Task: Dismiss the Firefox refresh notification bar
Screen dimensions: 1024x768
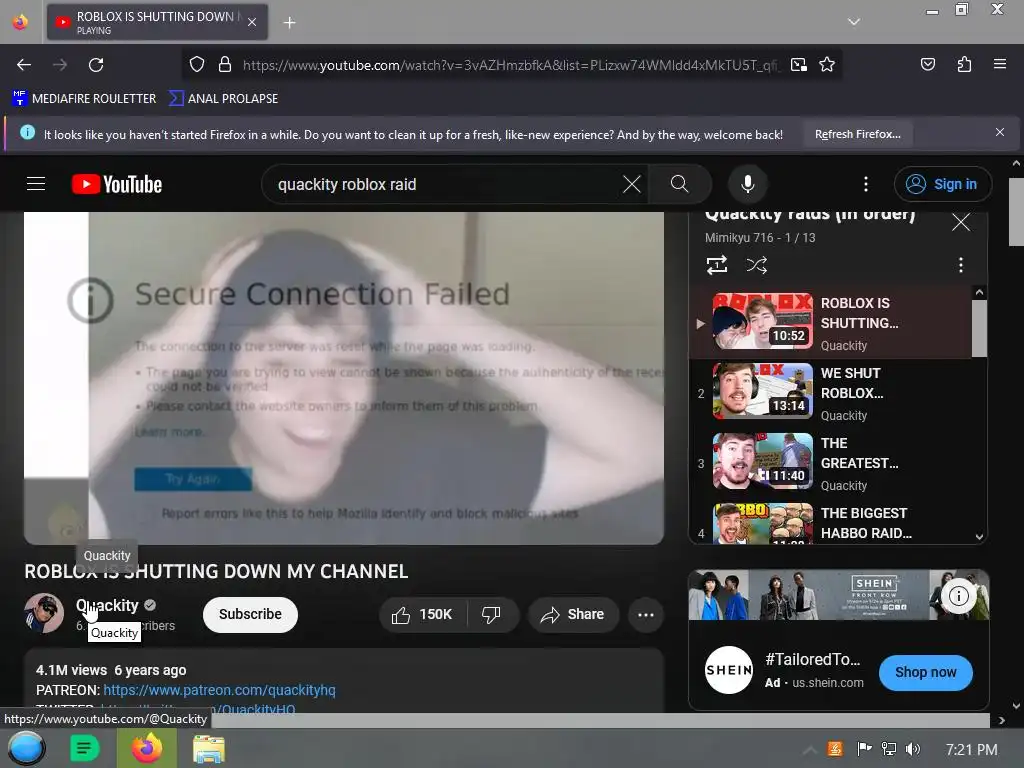Action: coord(999,133)
